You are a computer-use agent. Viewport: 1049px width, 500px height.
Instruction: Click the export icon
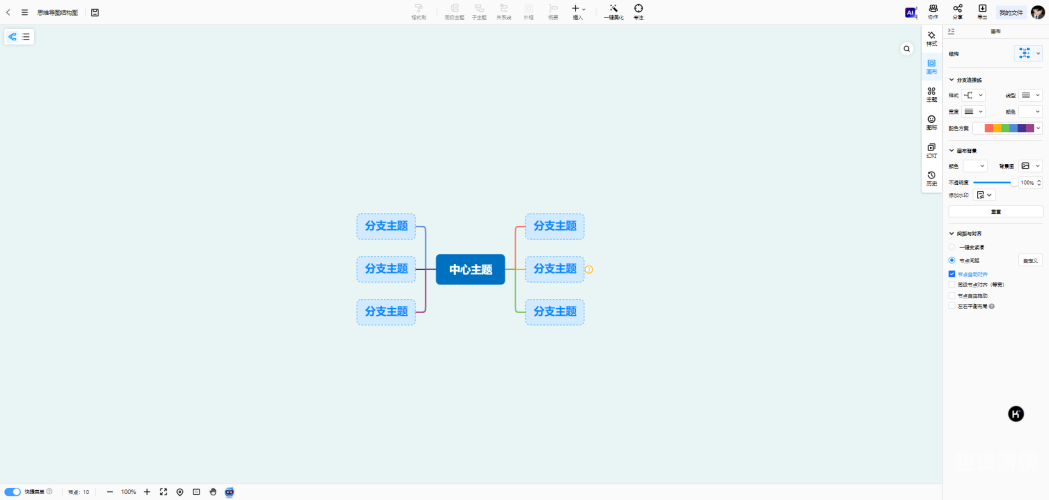(982, 12)
